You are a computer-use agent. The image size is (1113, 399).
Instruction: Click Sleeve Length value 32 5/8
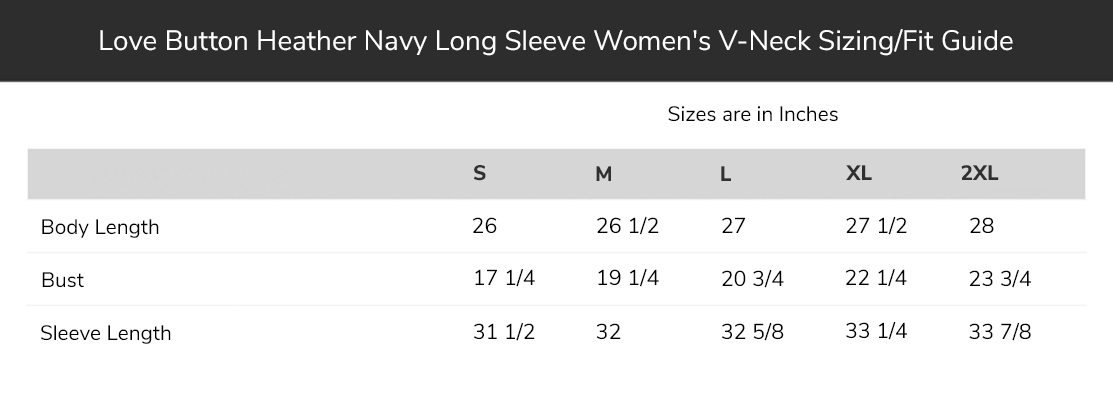click(752, 332)
